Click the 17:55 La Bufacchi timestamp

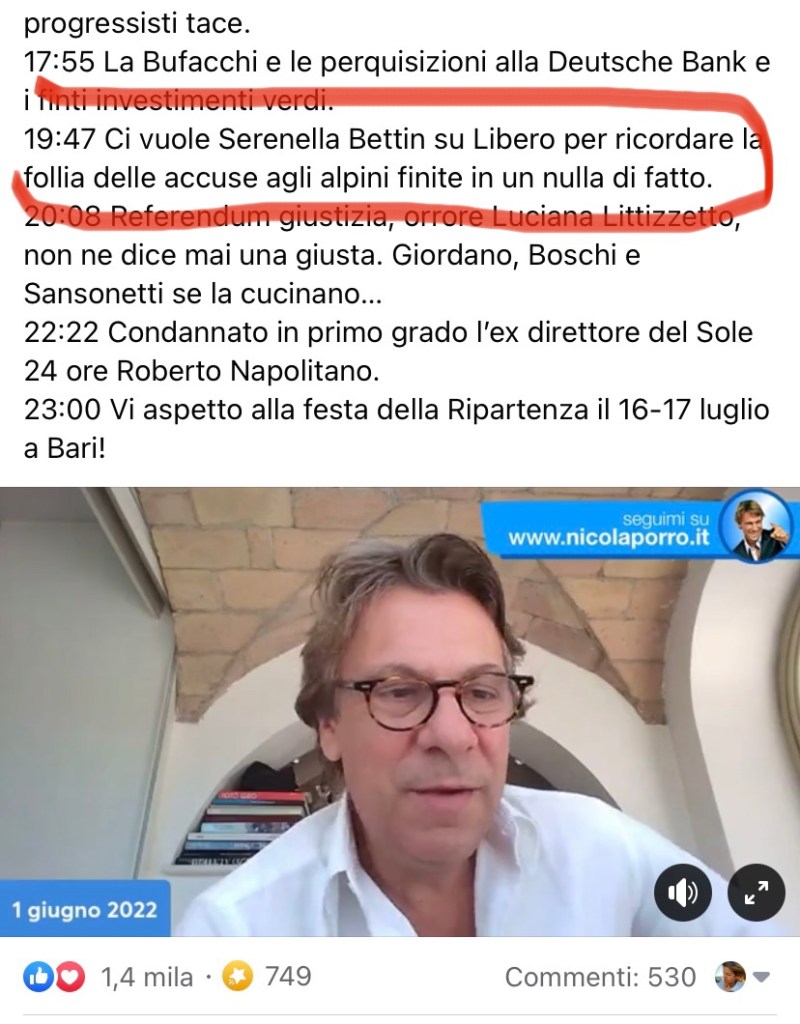(x=60, y=62)
